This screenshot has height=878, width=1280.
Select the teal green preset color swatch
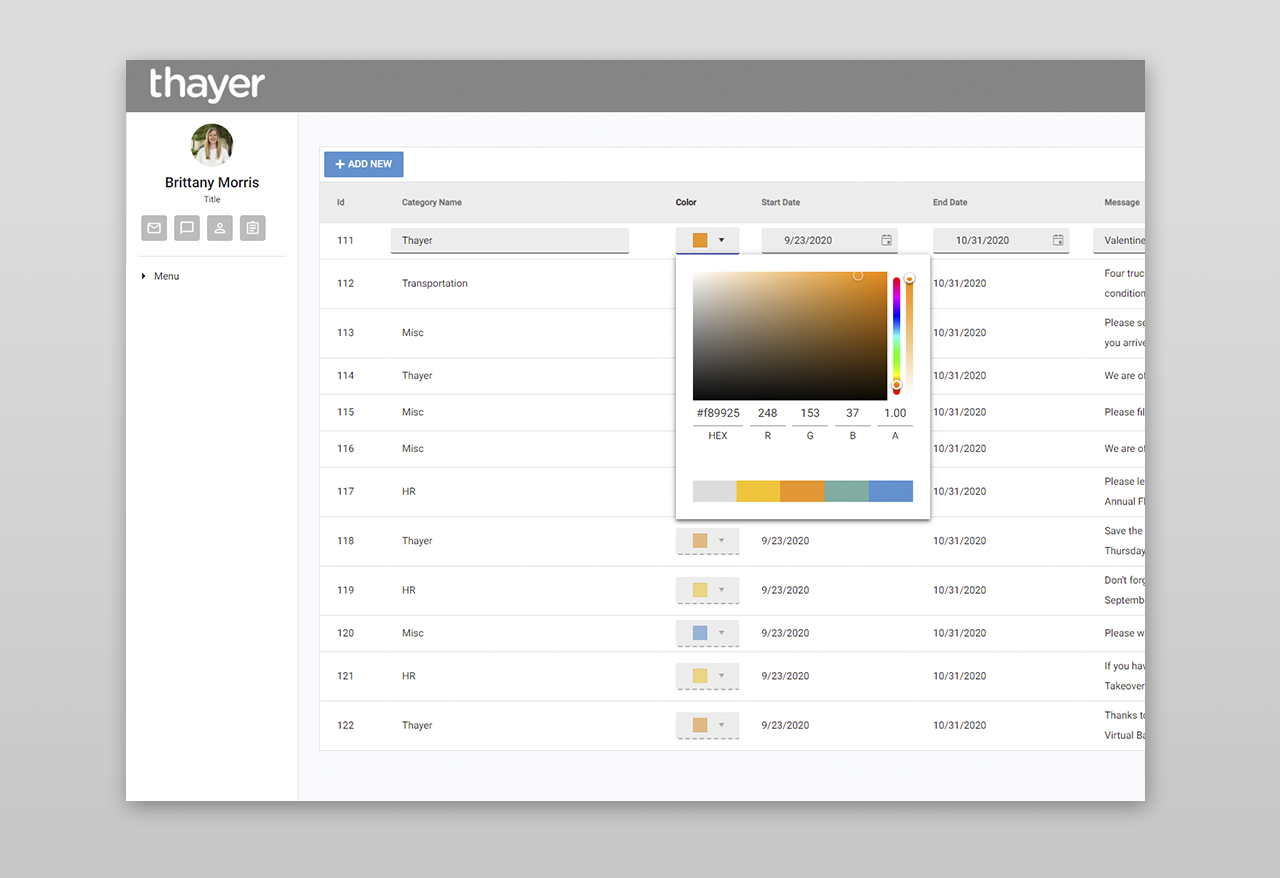pyautogui.click(x=847, y=491)
